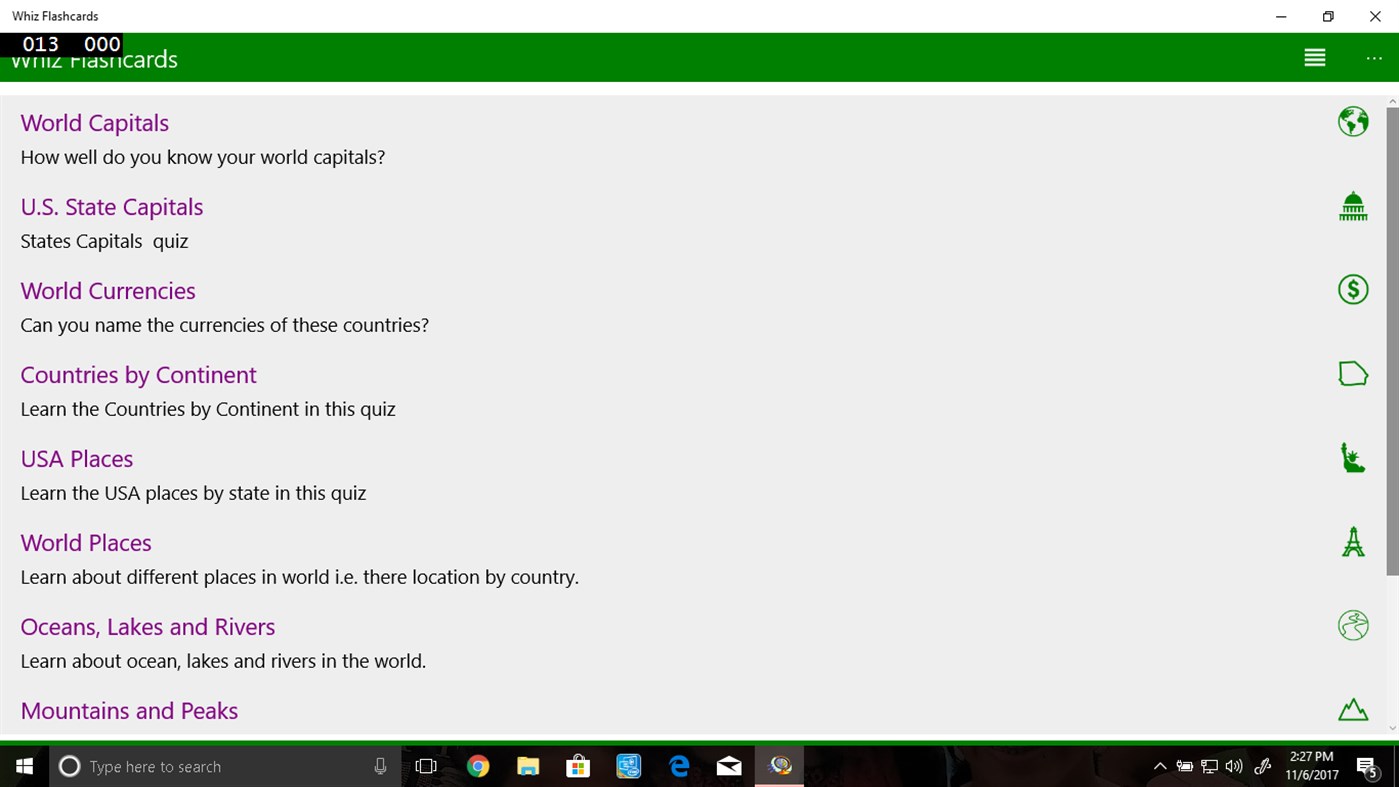Click the dollar sign icon next to World Currencies
The width and height of the screenshot is (1399, 787).
(1352, 289)
